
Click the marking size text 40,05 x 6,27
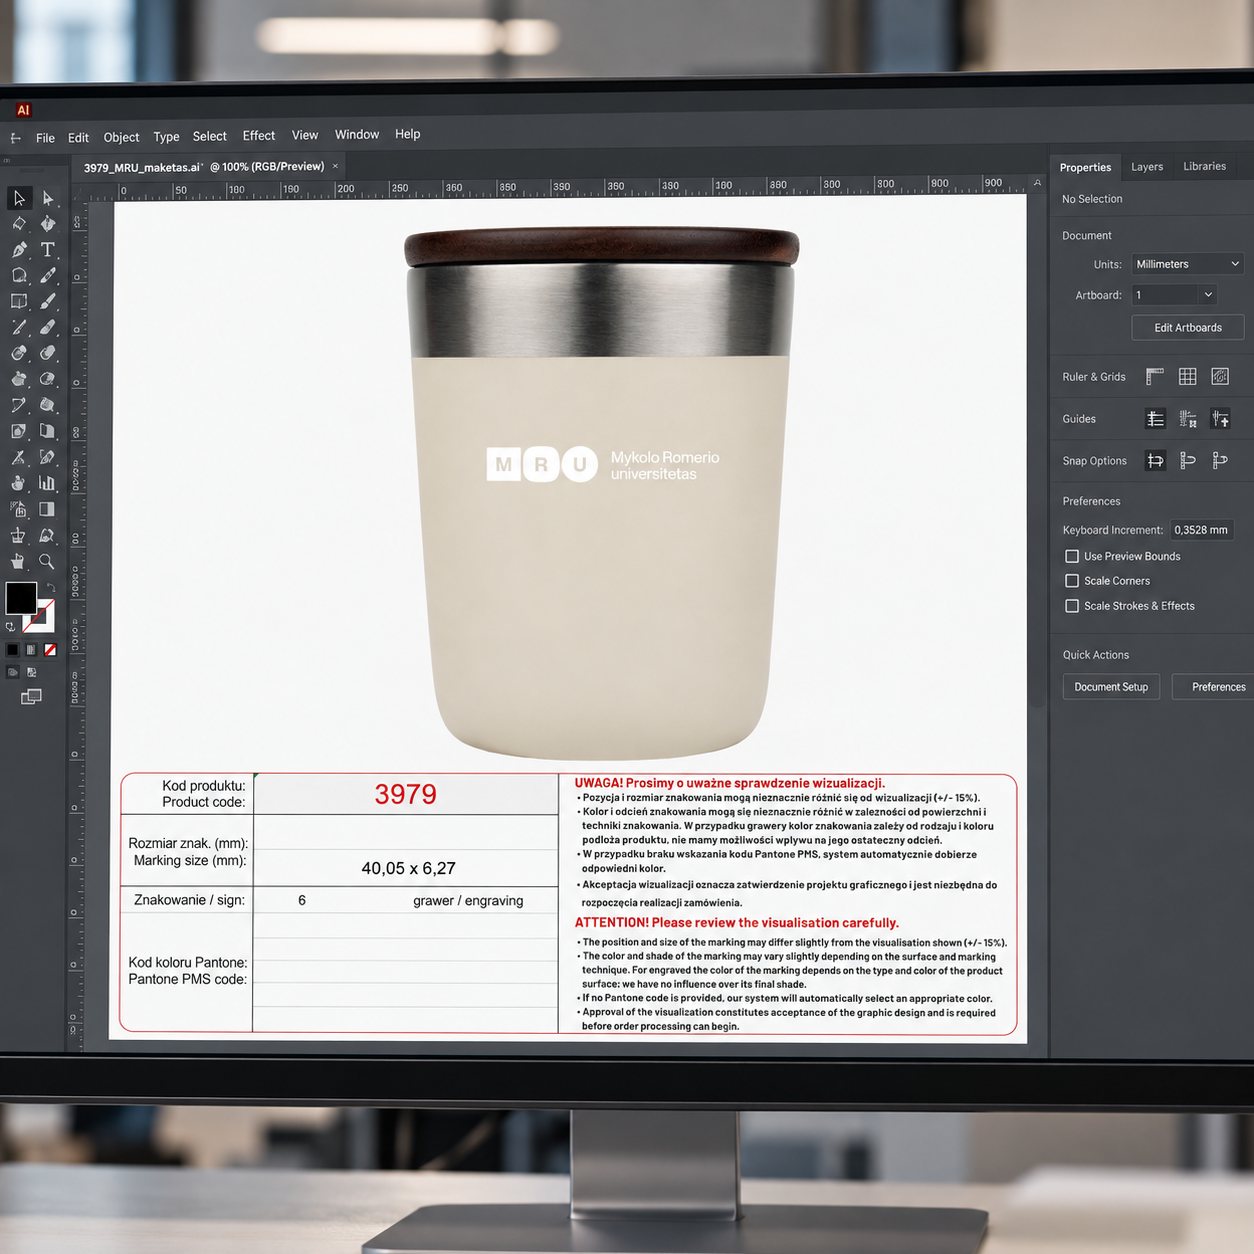pos(408,868)
